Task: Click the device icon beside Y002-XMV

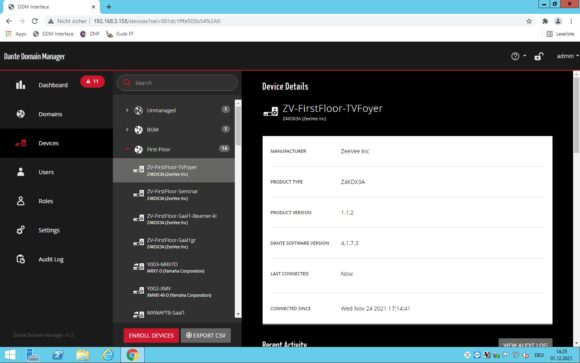Action: 139,291
